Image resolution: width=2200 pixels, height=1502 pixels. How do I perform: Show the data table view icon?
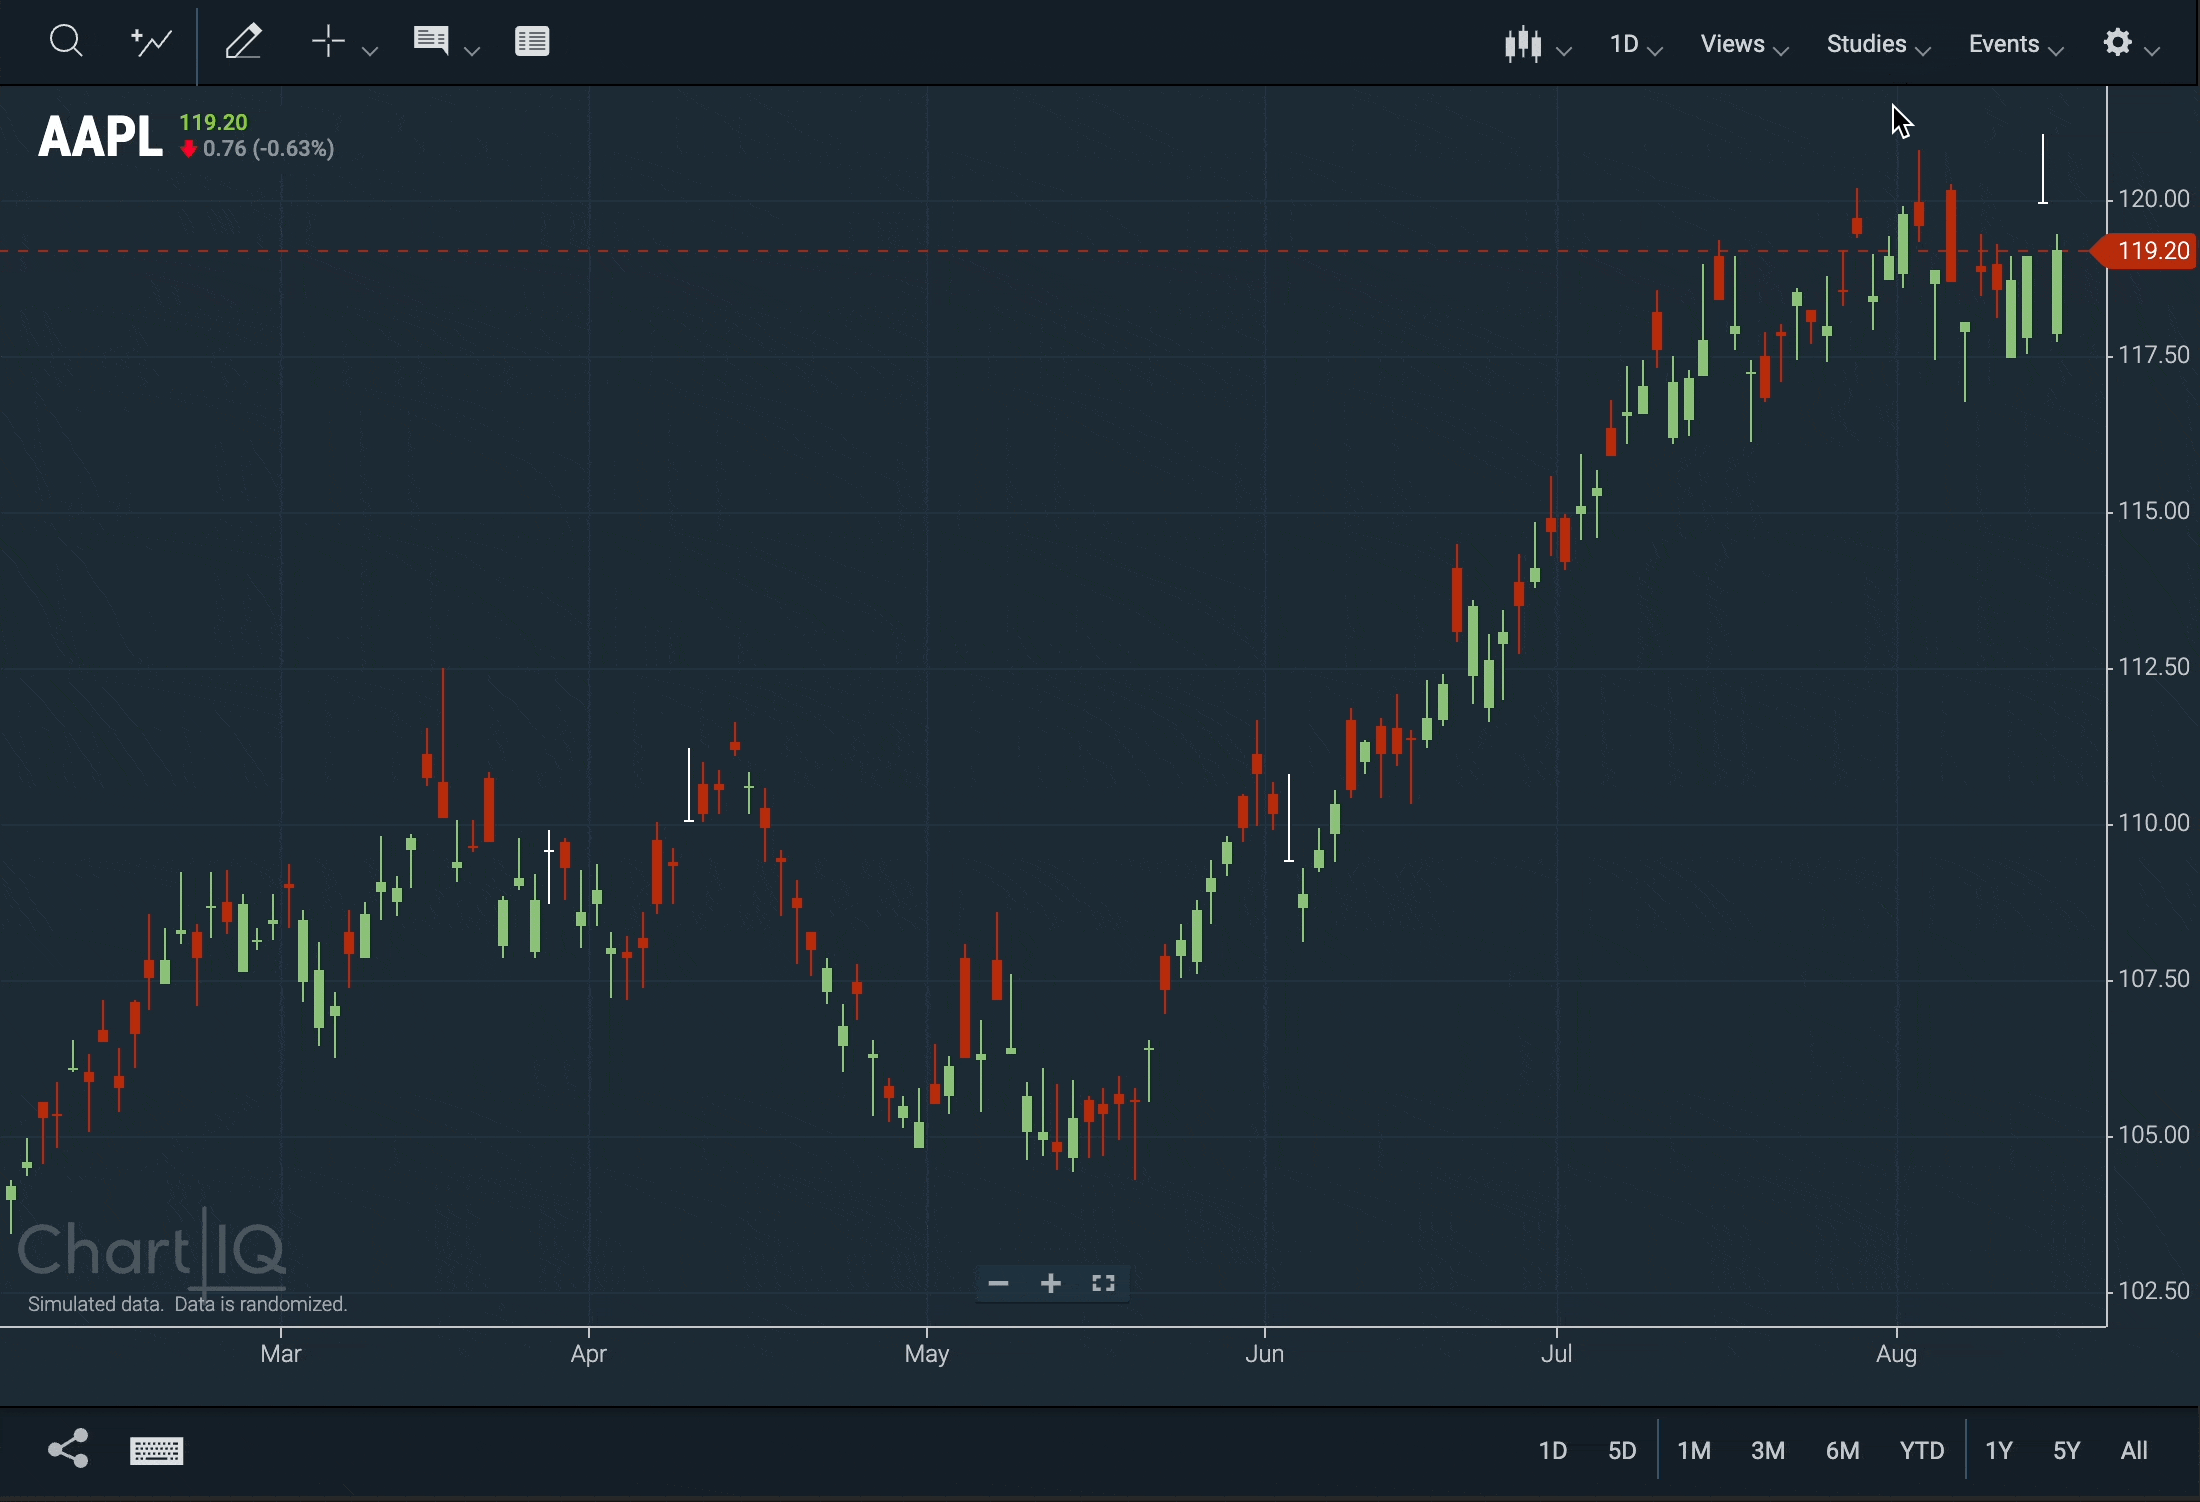[533, 42]
